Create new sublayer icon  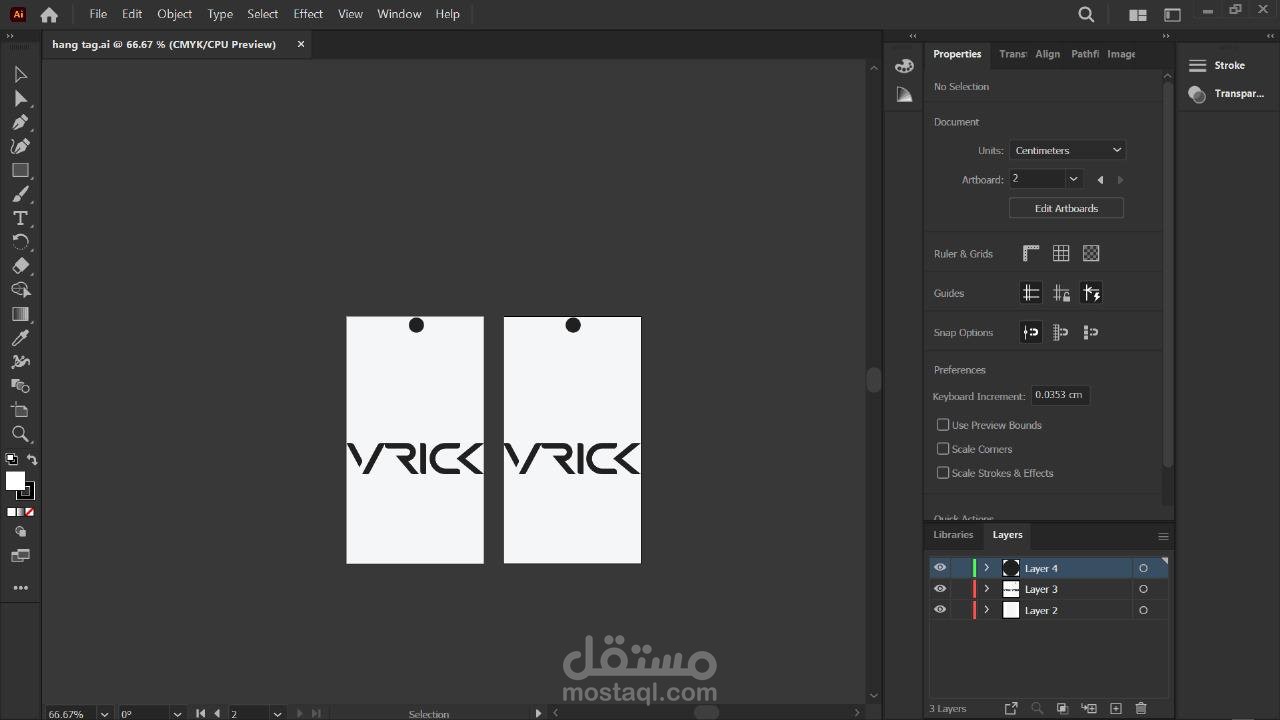click(x=1089, y=708)
